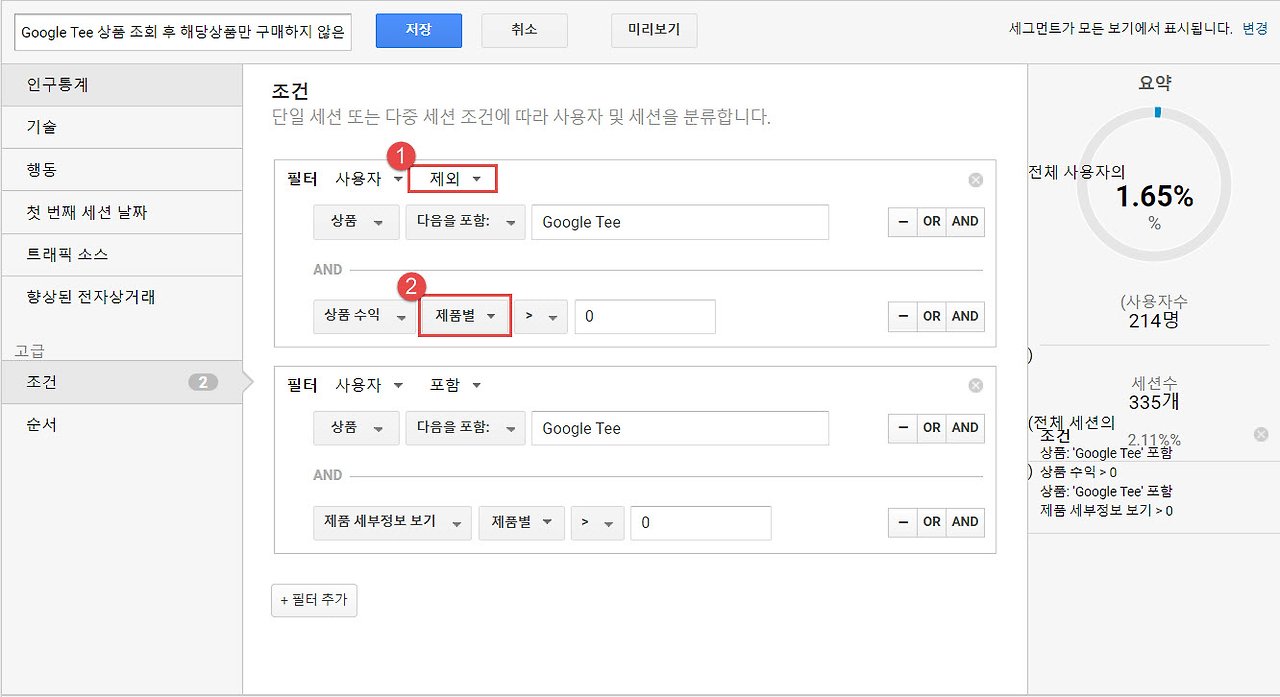Delete the 상품 수익 condition with its minus button
Image resolution: width=1280 pixels, height=697 pixels.
coord(903,316)
